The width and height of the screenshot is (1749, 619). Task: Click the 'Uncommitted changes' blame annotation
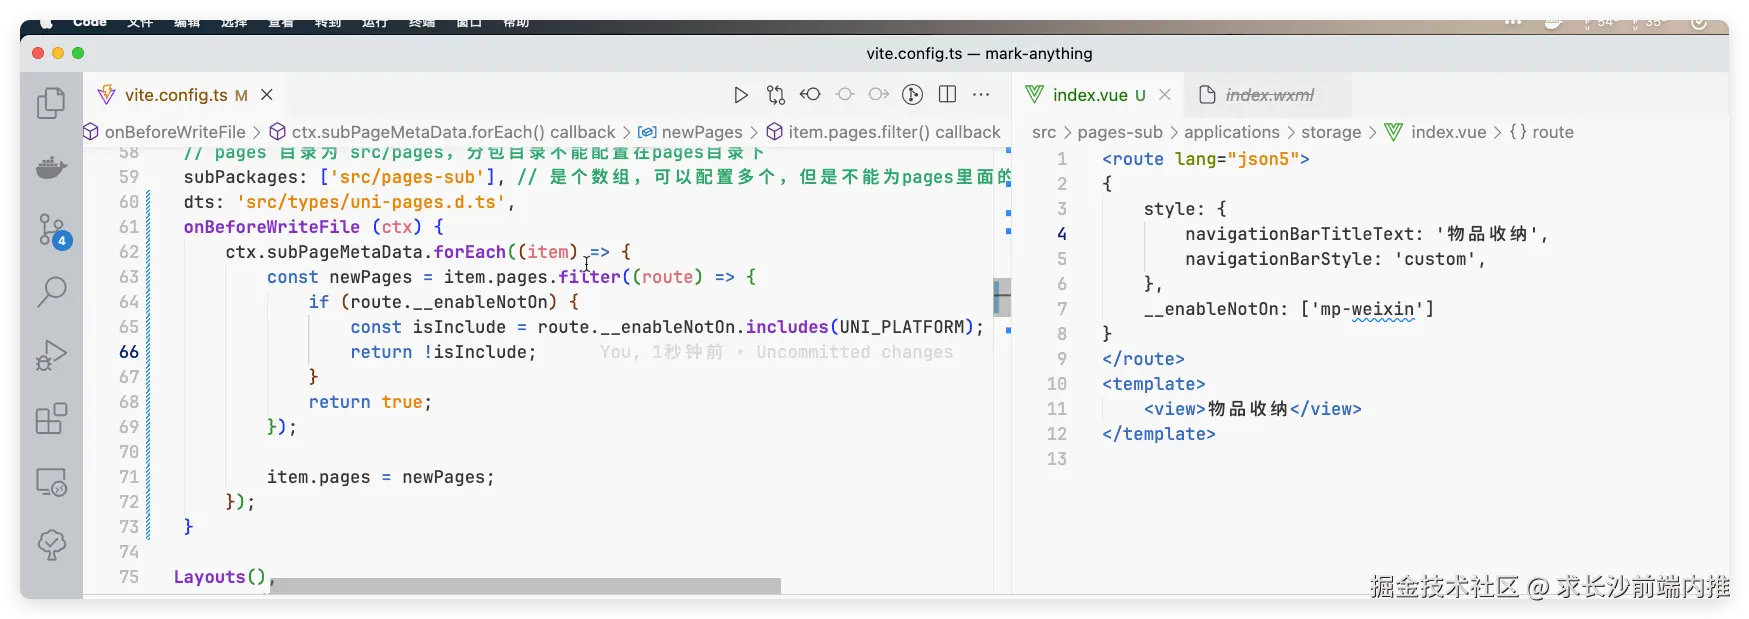[x=854, y=352]
